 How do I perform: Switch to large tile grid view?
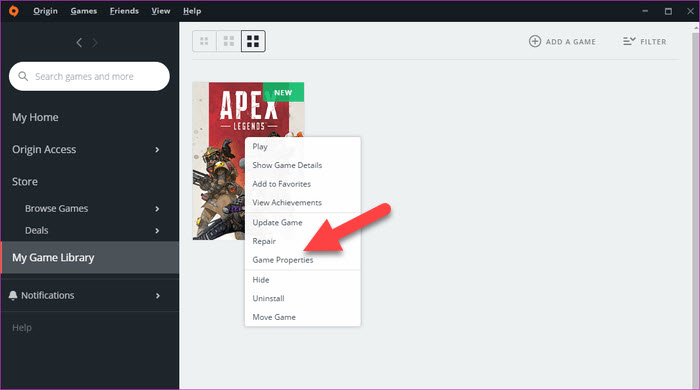253,41
